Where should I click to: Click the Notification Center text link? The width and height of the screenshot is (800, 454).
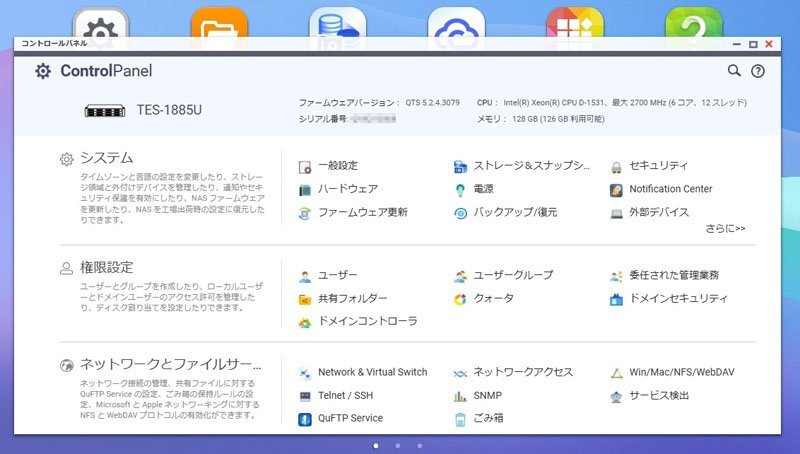tap(670, 189)
